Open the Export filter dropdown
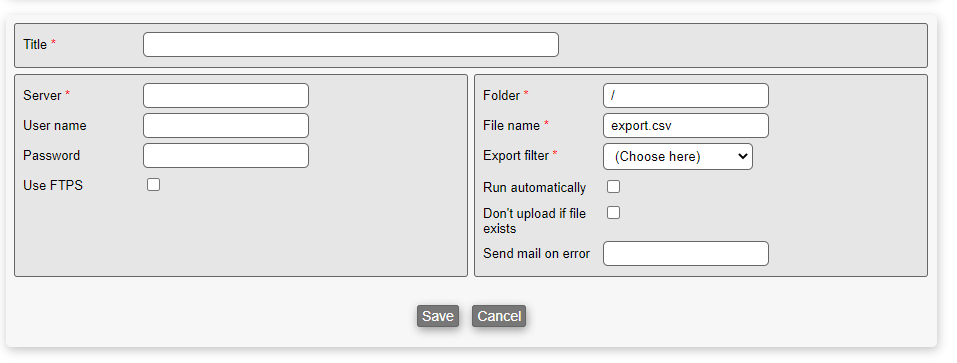This screenshot has width=957, height=363. [x=678, y=156]
